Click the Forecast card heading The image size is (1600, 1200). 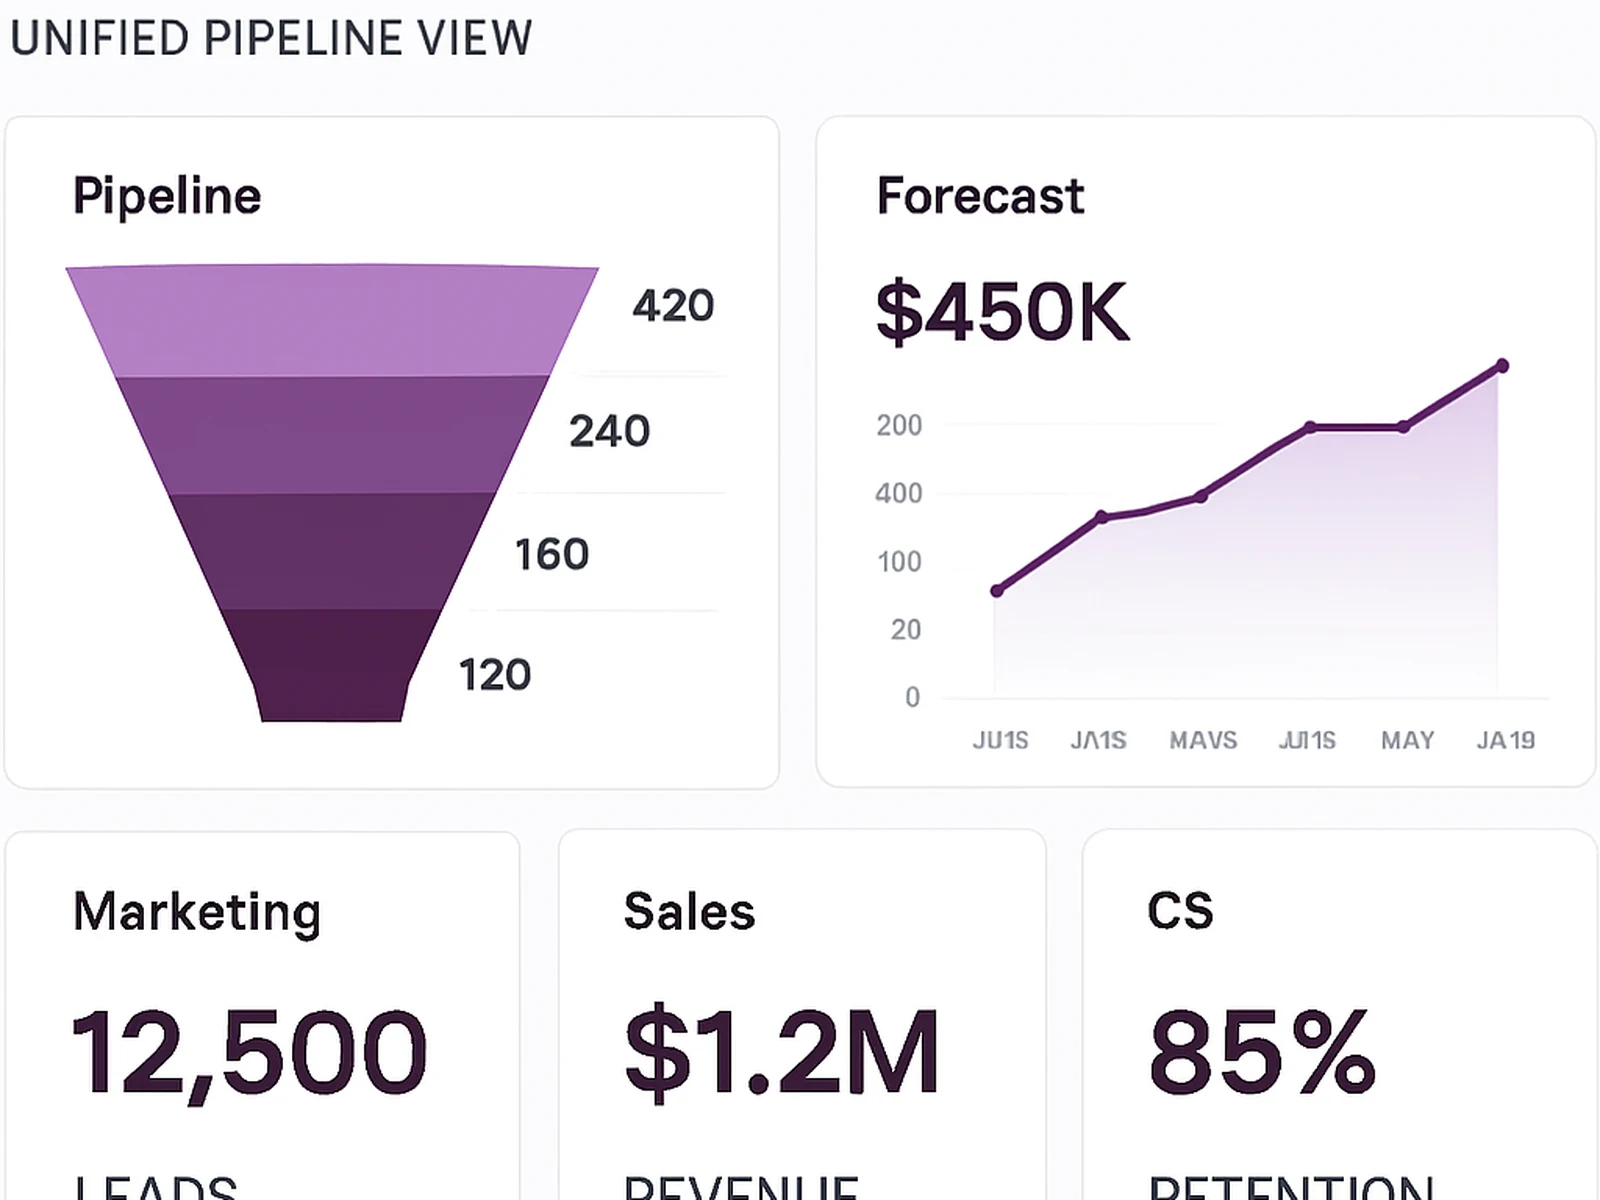pos(979,196)
